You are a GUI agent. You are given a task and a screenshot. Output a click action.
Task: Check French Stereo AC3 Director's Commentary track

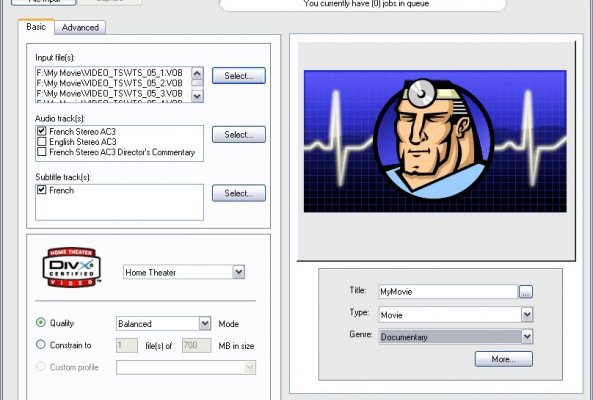(42, 152)
